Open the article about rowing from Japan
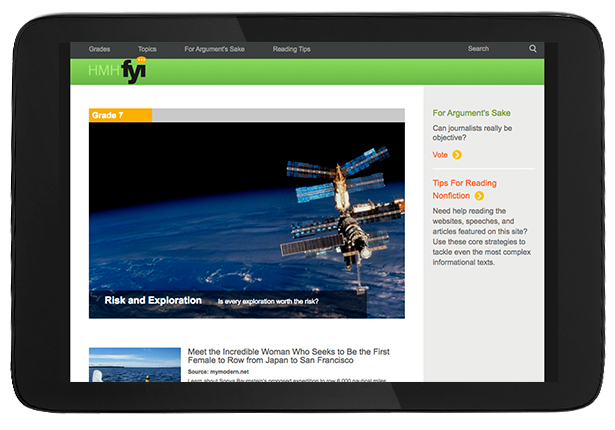The image size is (615, 430). coord(288,356)
